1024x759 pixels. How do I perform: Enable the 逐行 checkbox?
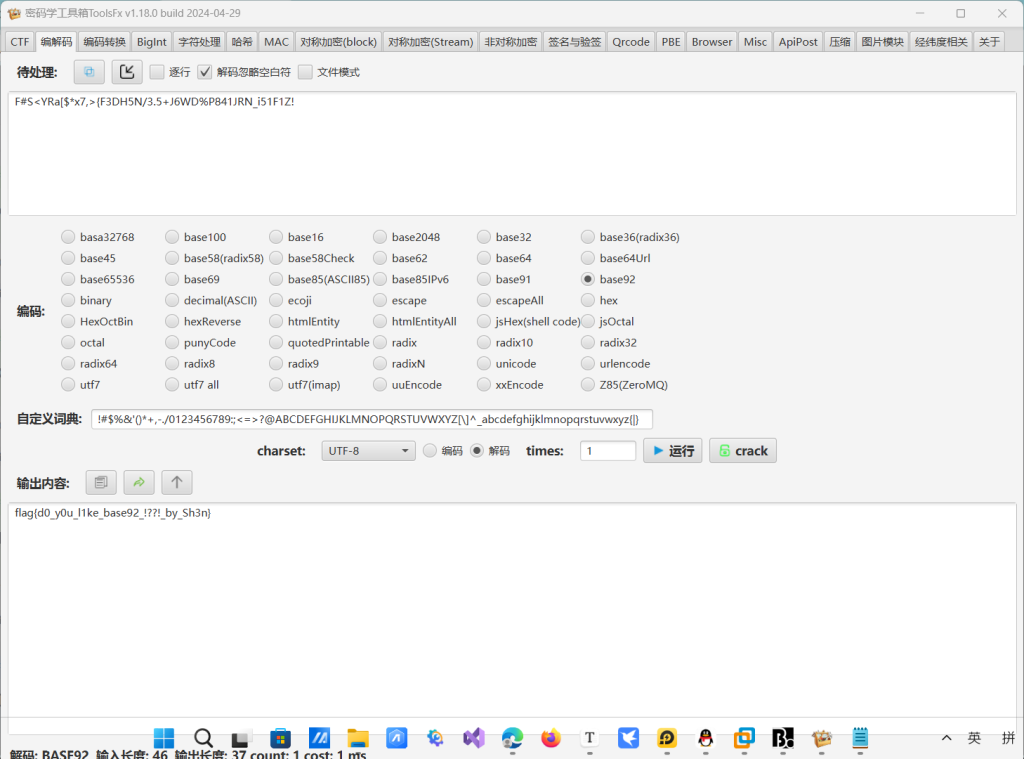click(157, 72)
